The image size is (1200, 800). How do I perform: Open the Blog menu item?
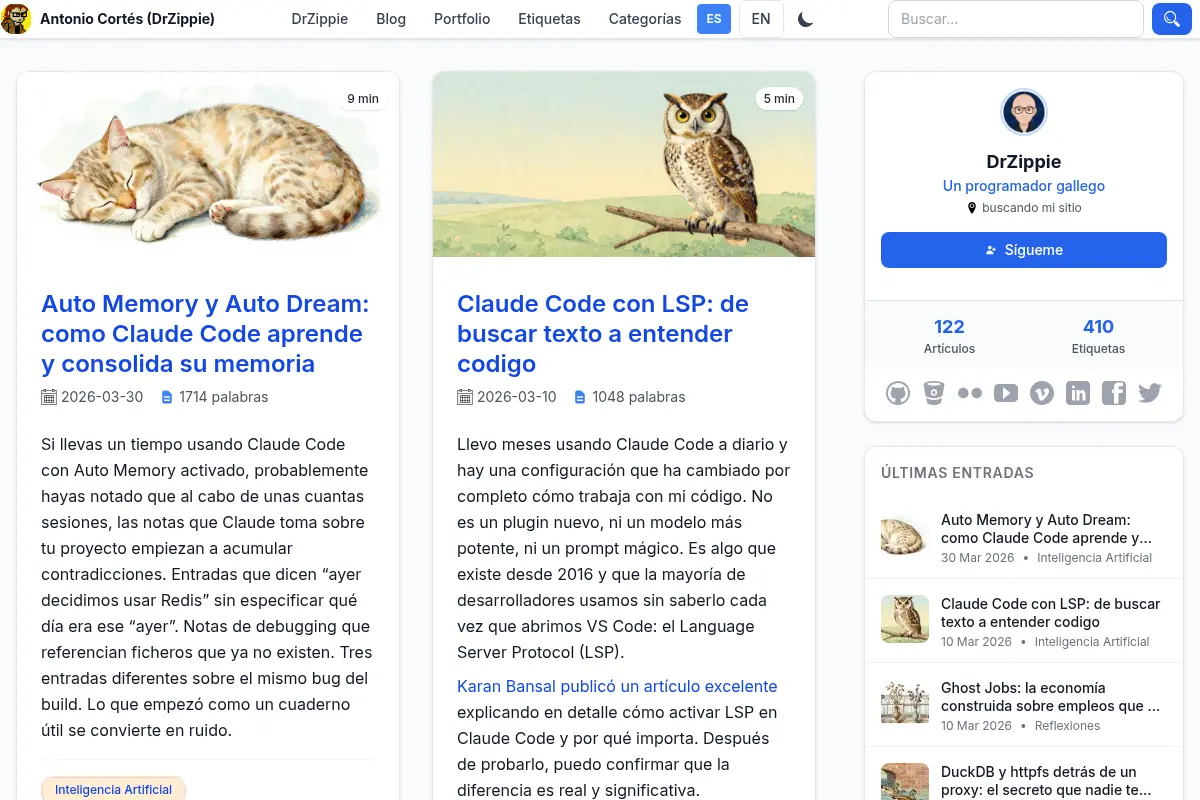pyautogui.click(x=391, y=19)
